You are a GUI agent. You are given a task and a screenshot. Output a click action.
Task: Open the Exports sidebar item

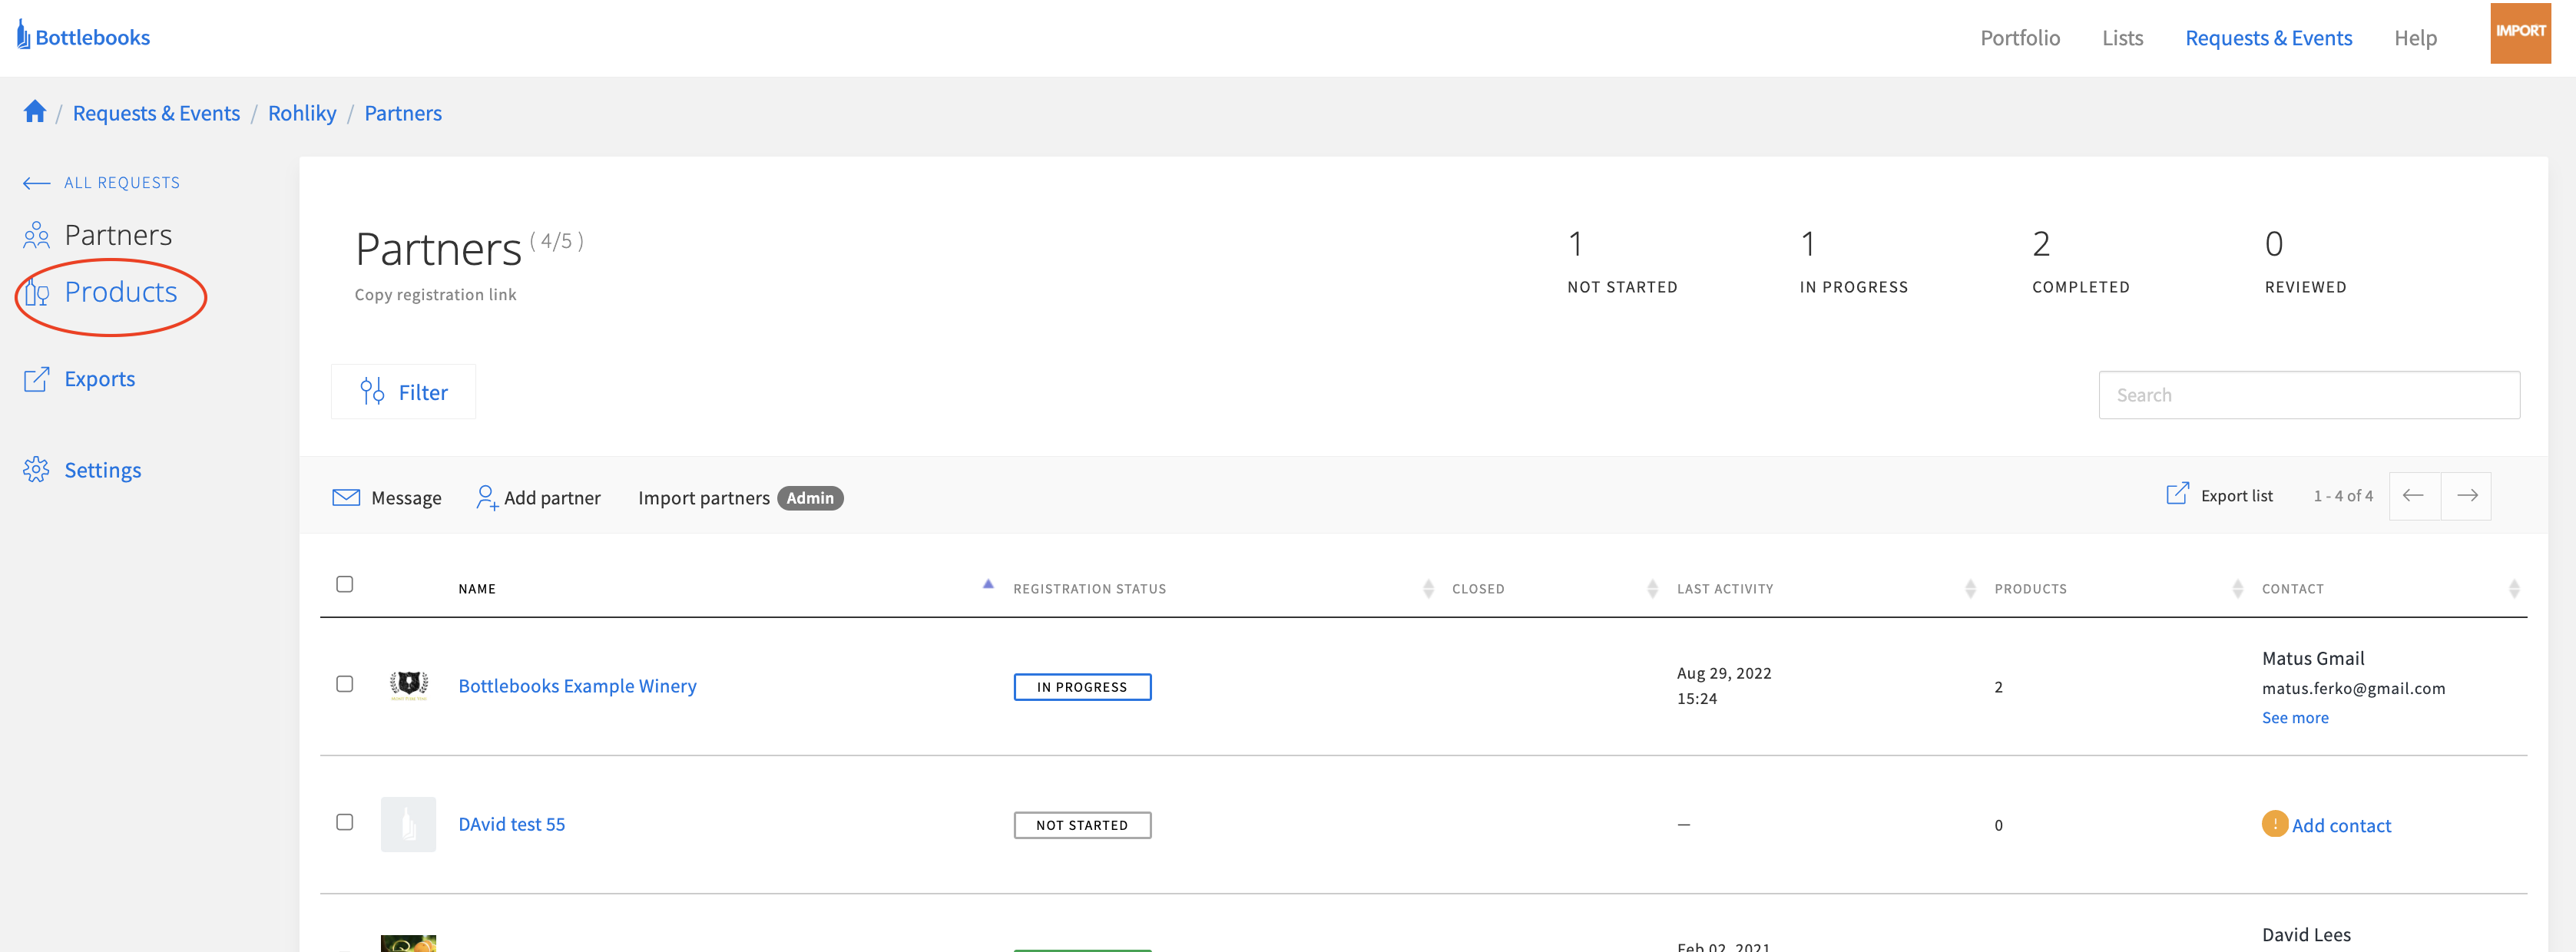[x=99, y=379]
